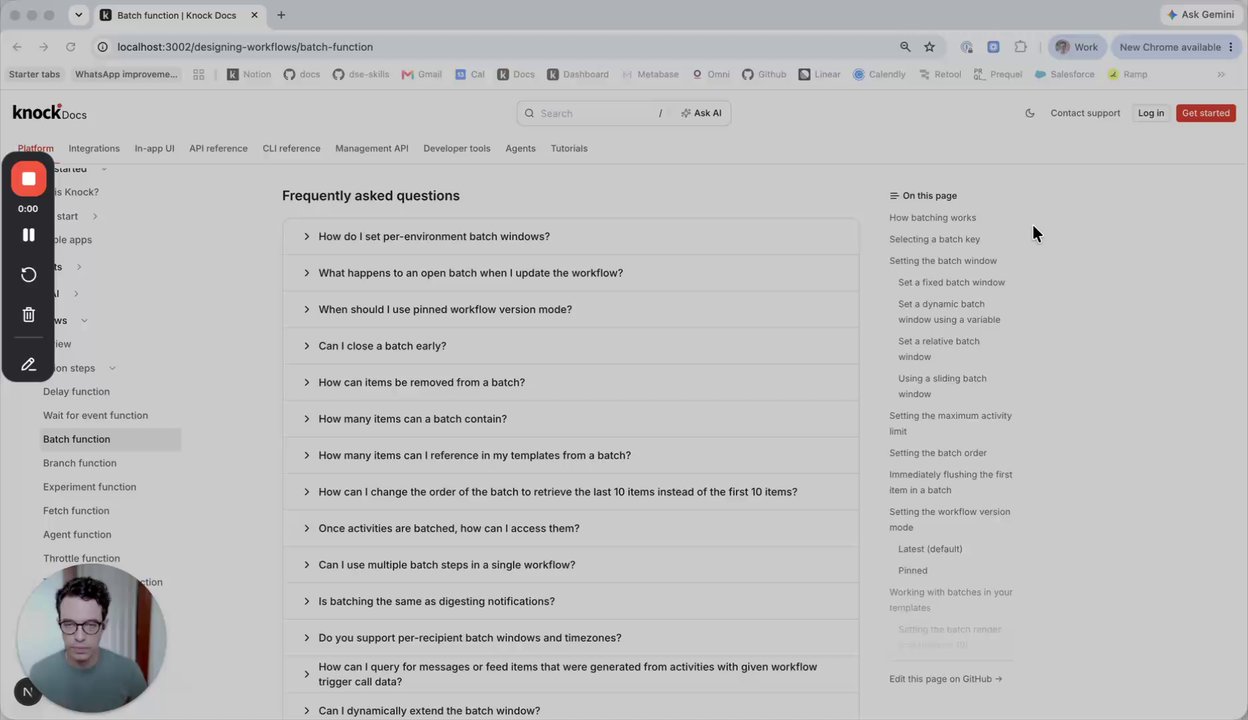Bookmark this page with the star icon

point(929,47)
